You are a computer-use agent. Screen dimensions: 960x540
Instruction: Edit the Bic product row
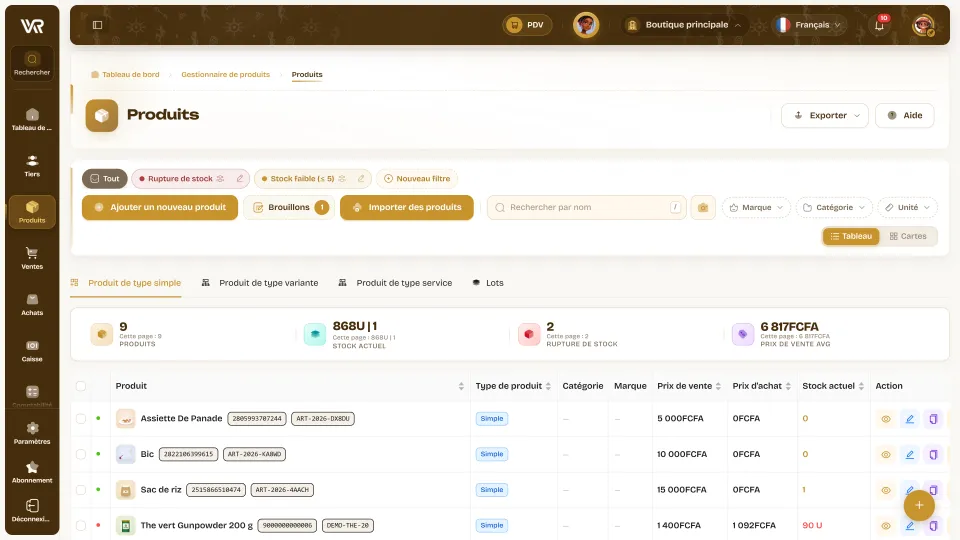910,455
